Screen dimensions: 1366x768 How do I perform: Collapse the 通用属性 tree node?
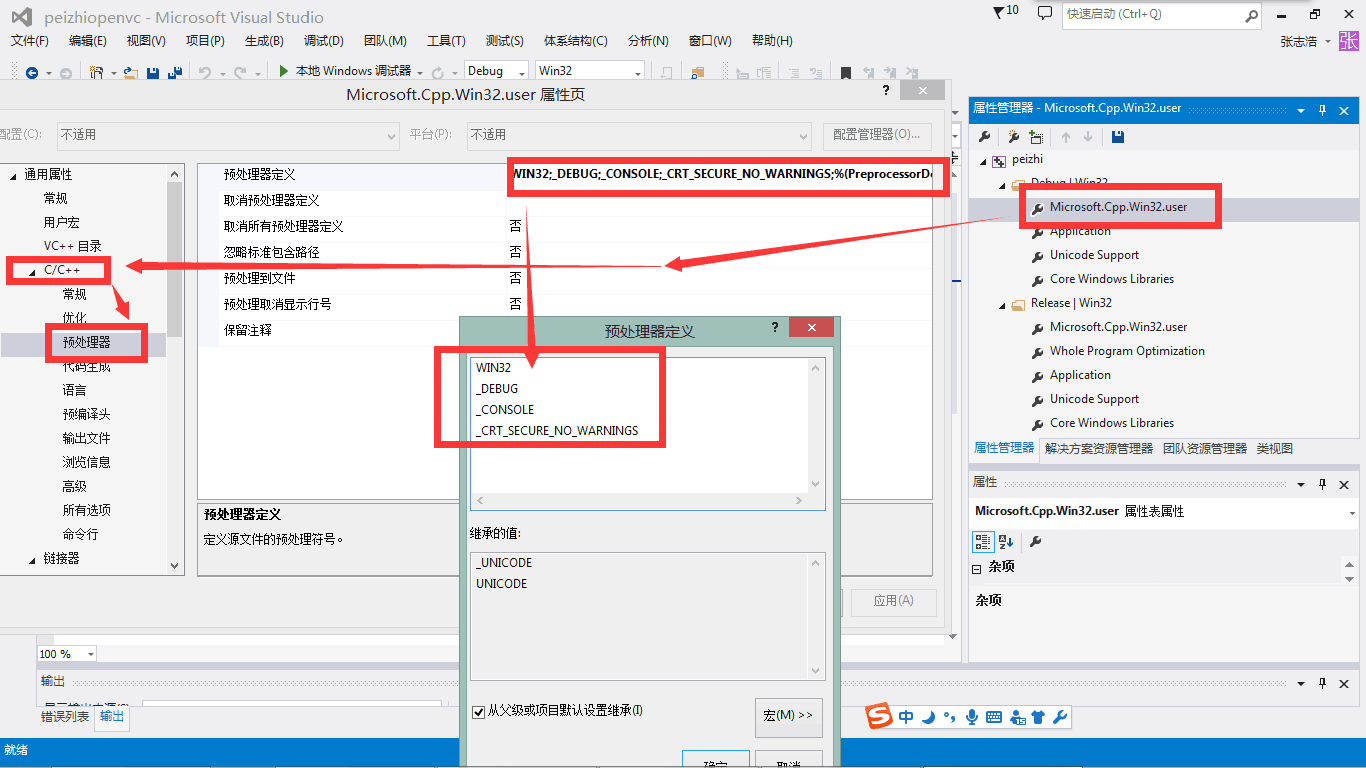14,175
